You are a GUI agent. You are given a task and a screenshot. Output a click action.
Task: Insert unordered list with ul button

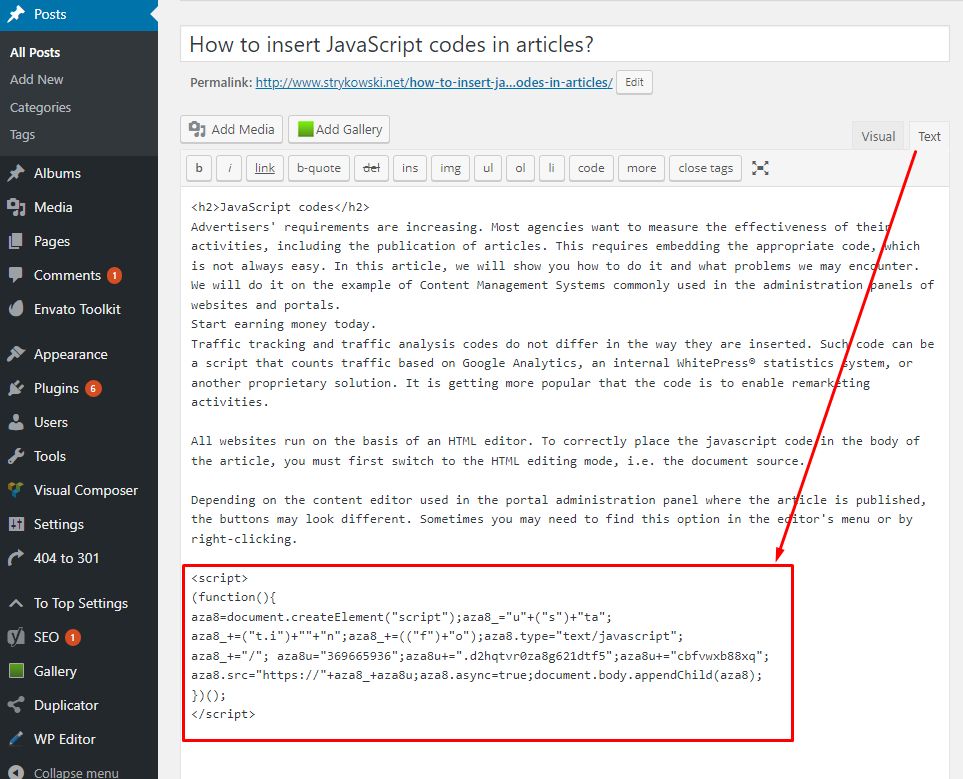tap(488, 168)
